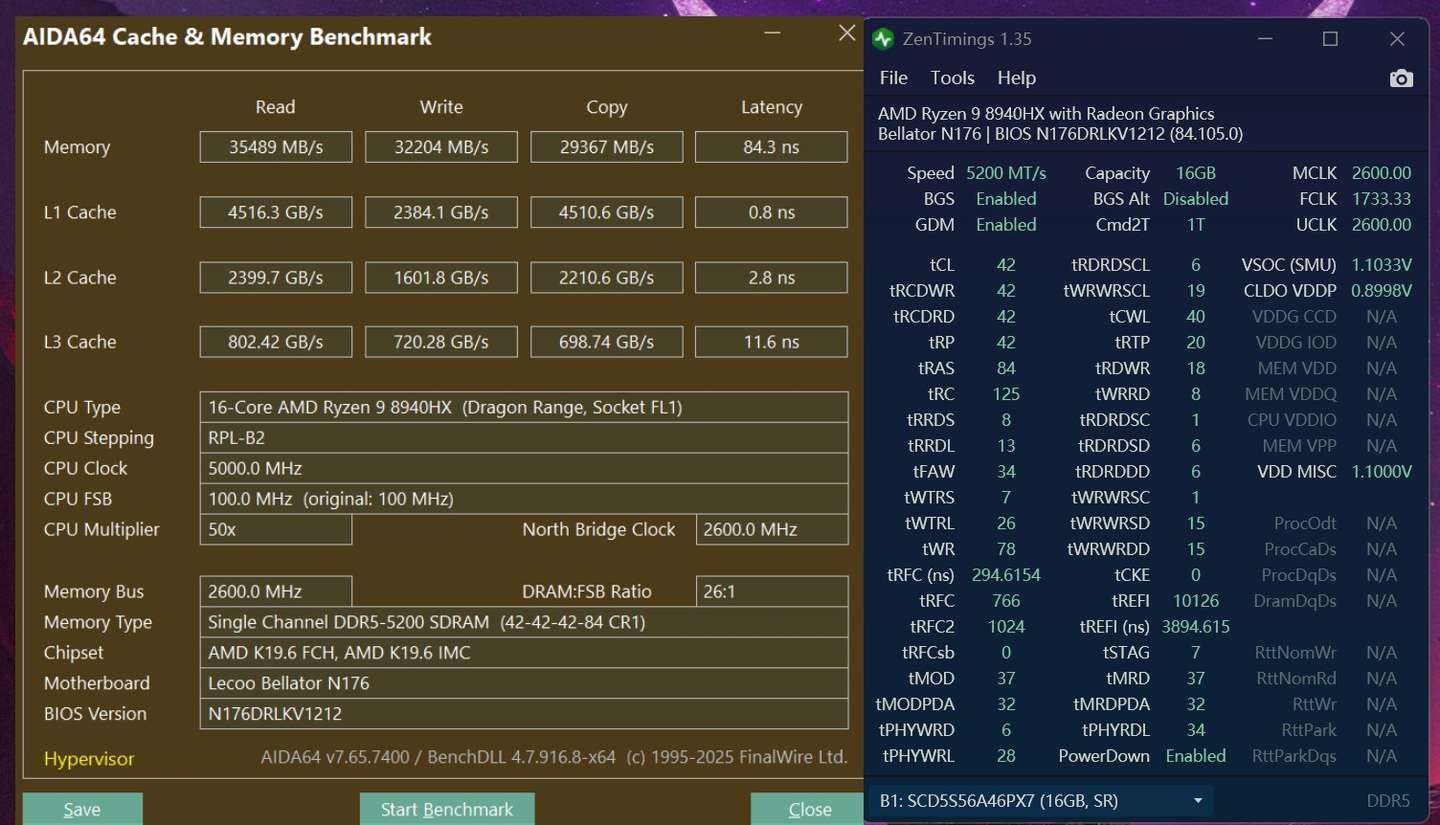Minimize the ZenTimings window
1440x825 pixels.
click(x=1264, y=39)
